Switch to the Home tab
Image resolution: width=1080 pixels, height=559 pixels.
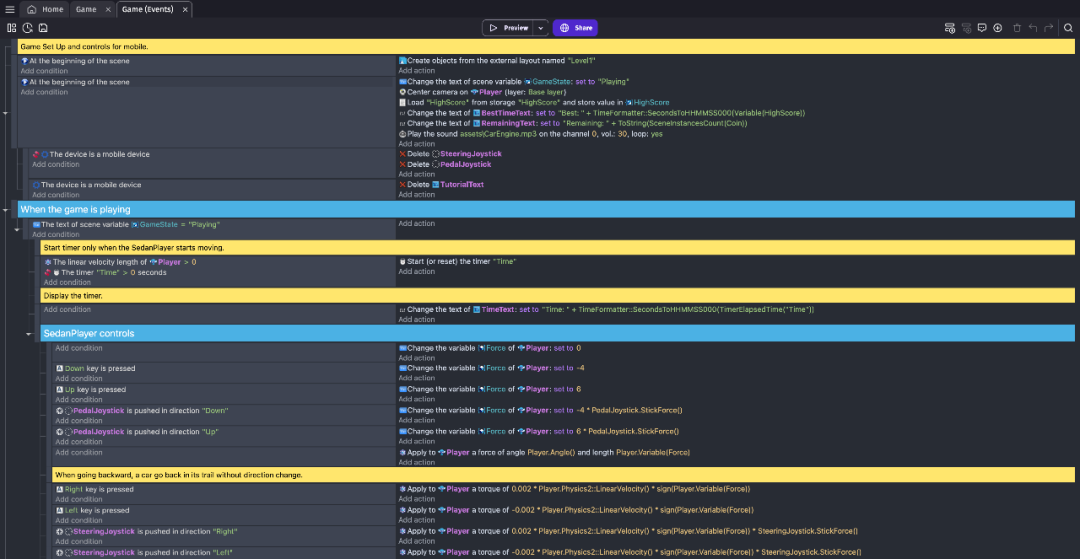coord(46,9)
